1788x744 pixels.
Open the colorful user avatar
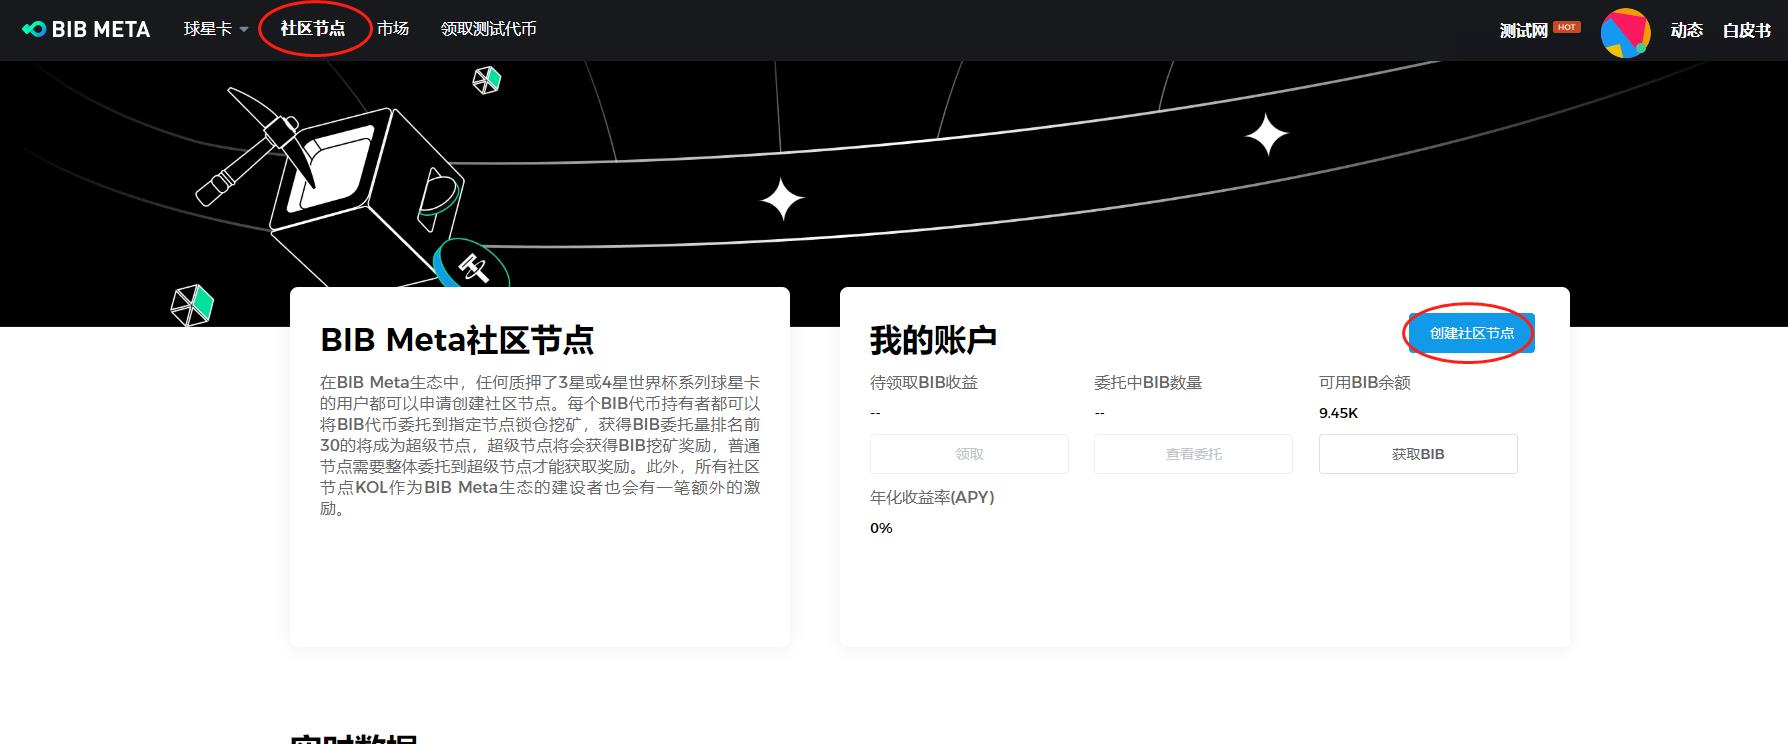1624,32
